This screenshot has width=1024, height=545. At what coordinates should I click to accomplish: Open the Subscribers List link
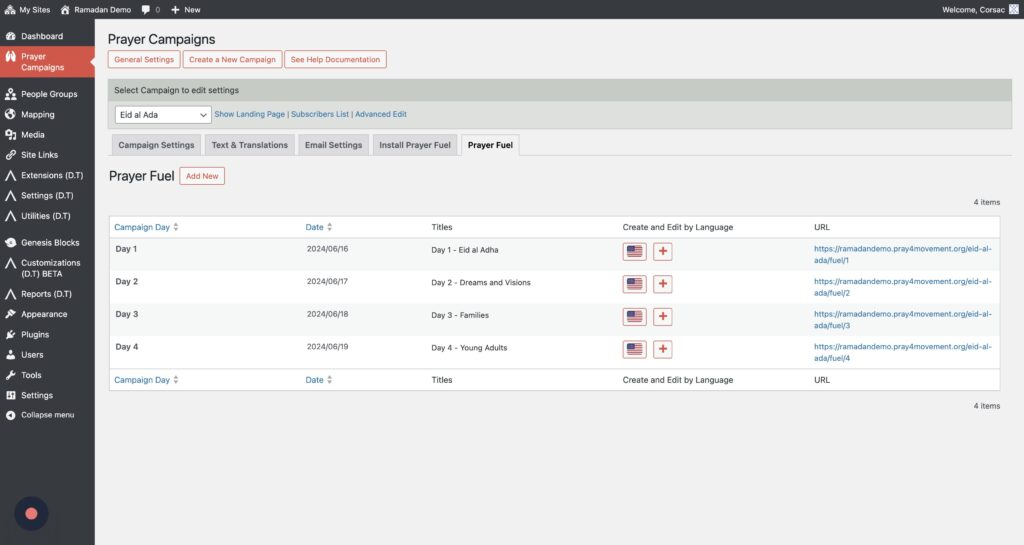pyautogui.click(x=320, y=115)
